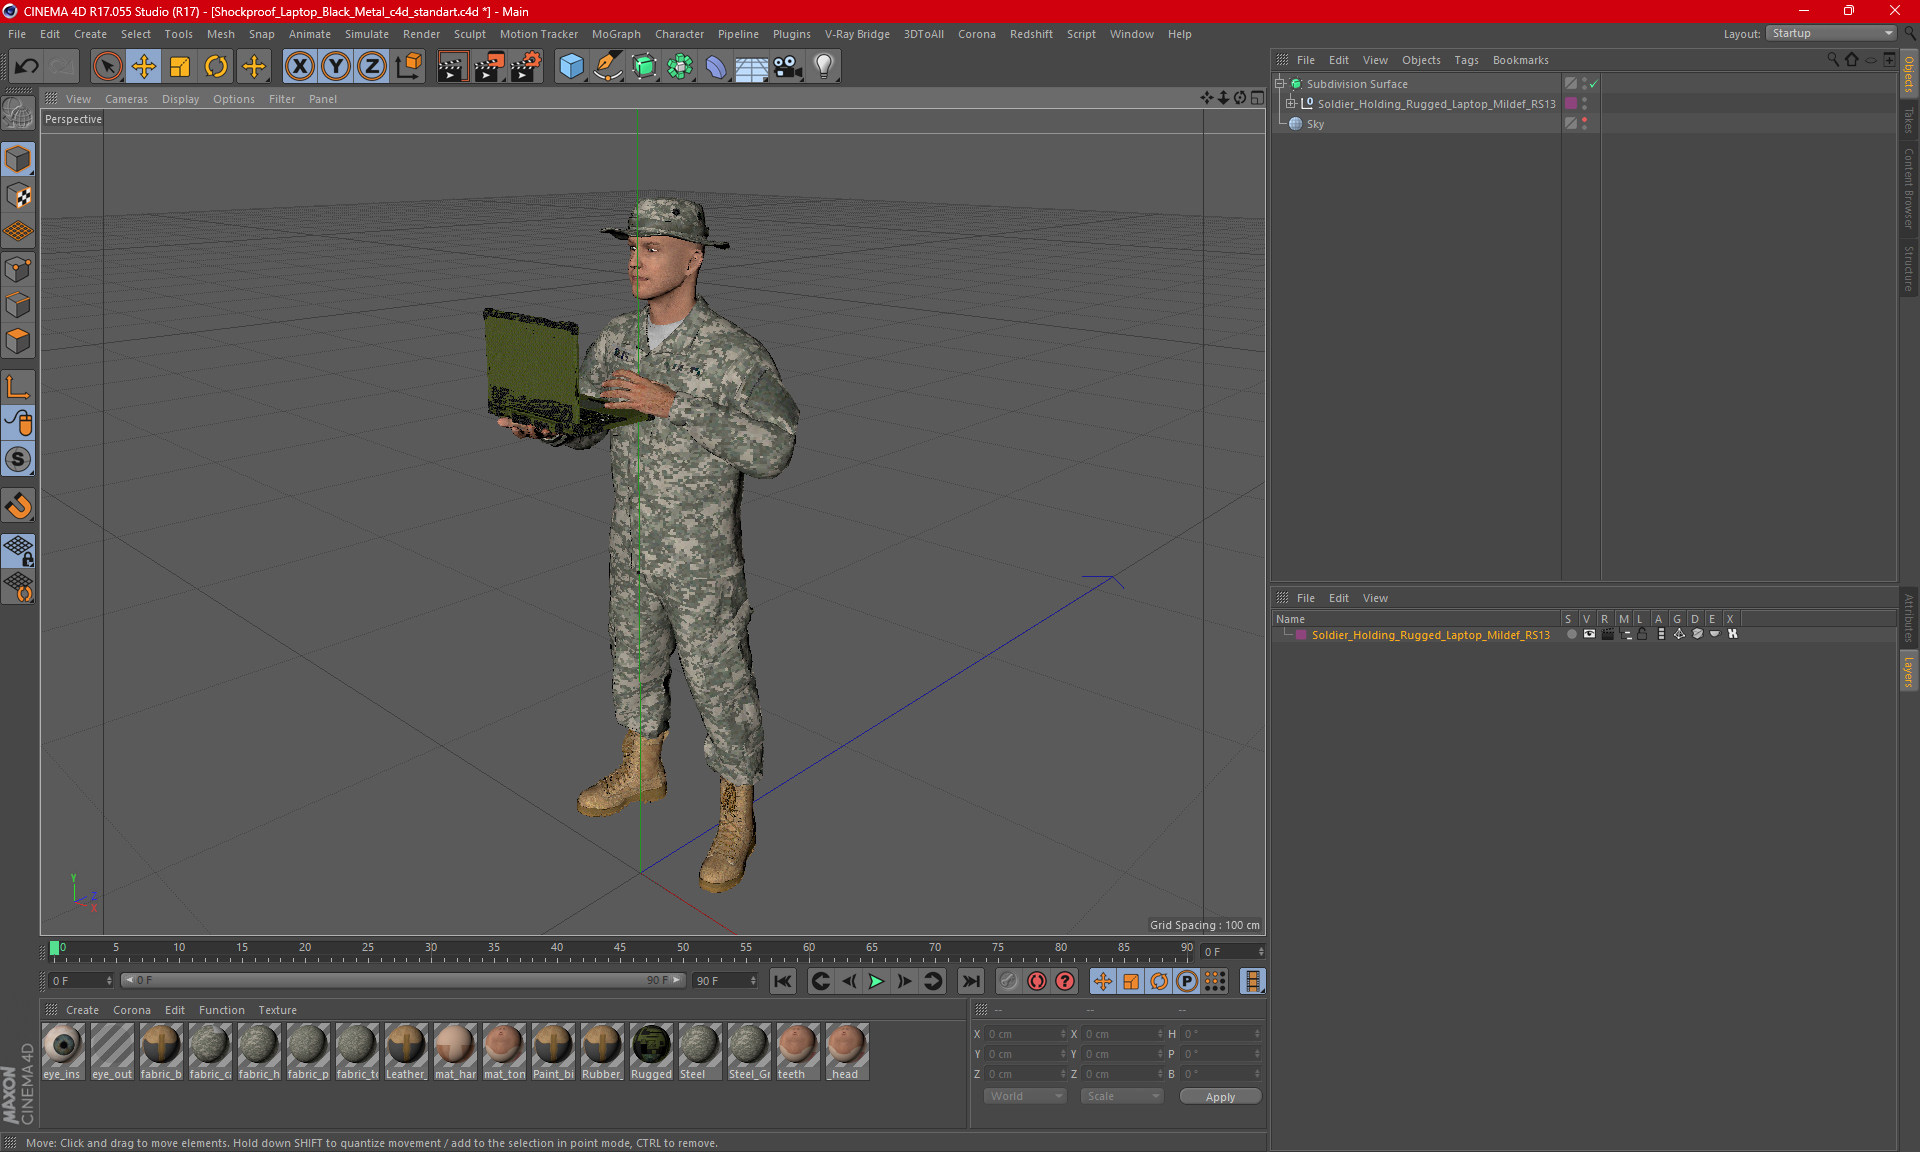Toggle Sky object visibility dots
The width and height of the screenshot is (1920, 1152).
1584,124
